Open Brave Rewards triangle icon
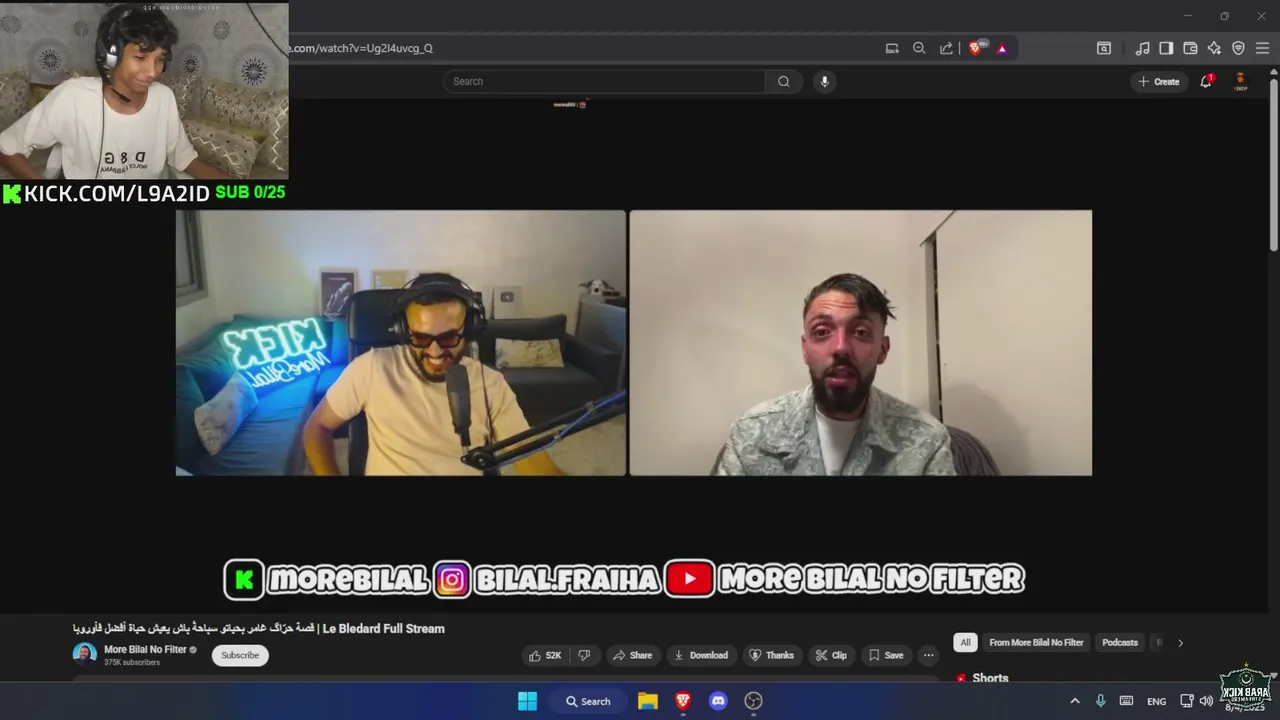 pyautogui.click(x=1002, y=48)
